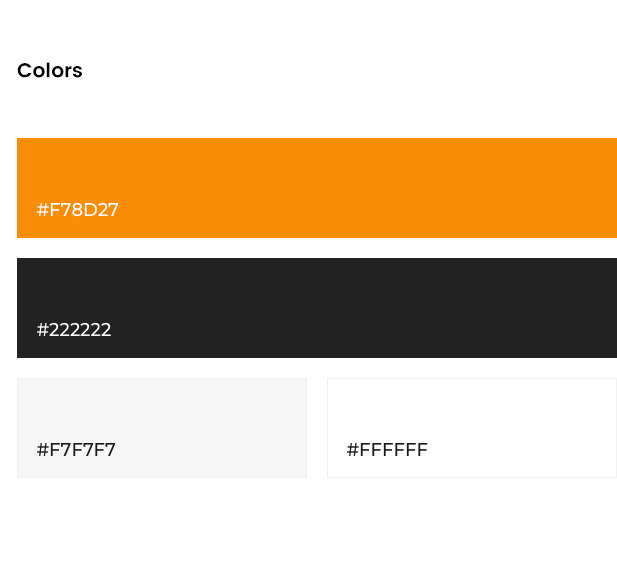Image resolution: width=617 pixels, height=577 pixels.
Task: Choose the off-white gray color box
Action: (162, 428)
